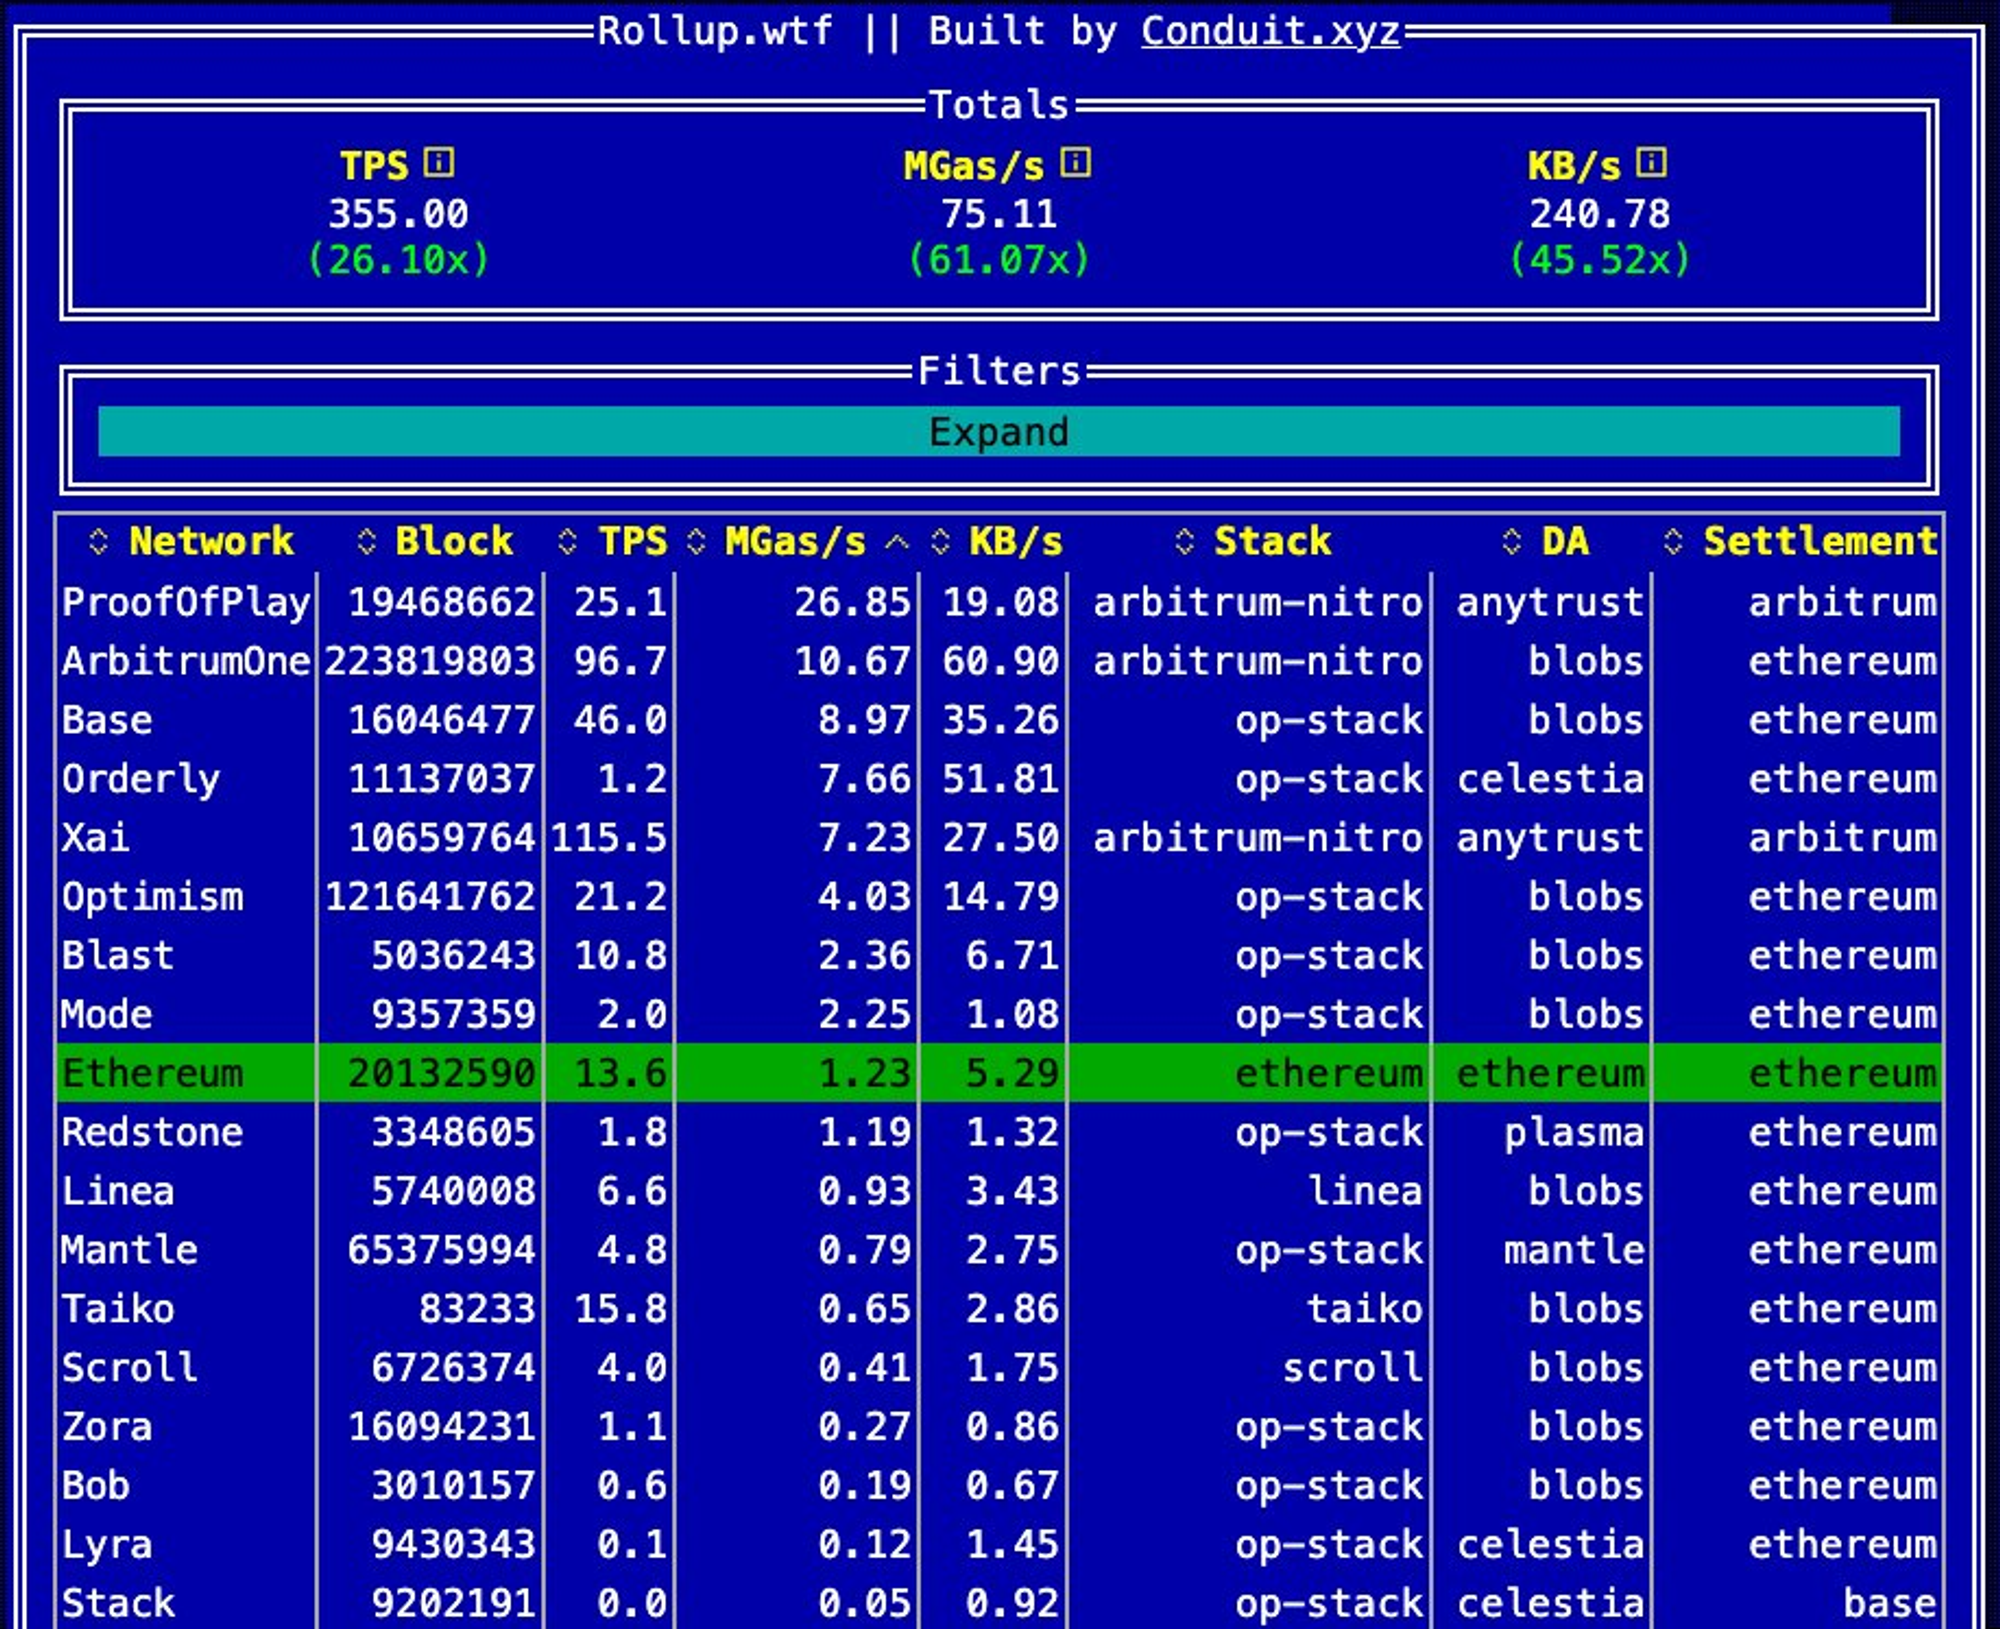Sort by KB/s column header
Screen dimensions: 2000x1629
point(1014,541)
